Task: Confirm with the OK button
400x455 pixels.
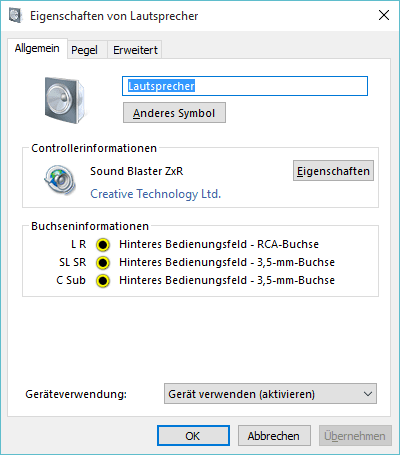Action: (x=193, y=435)
